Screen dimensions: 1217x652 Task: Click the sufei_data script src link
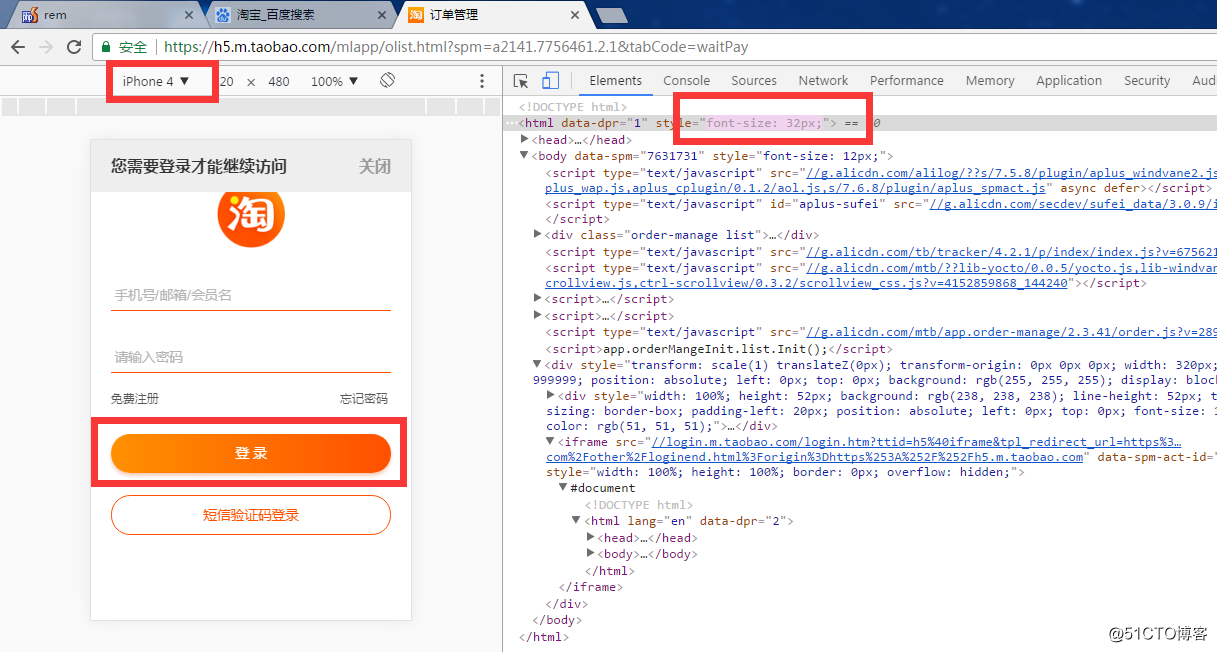(1073, 204)
